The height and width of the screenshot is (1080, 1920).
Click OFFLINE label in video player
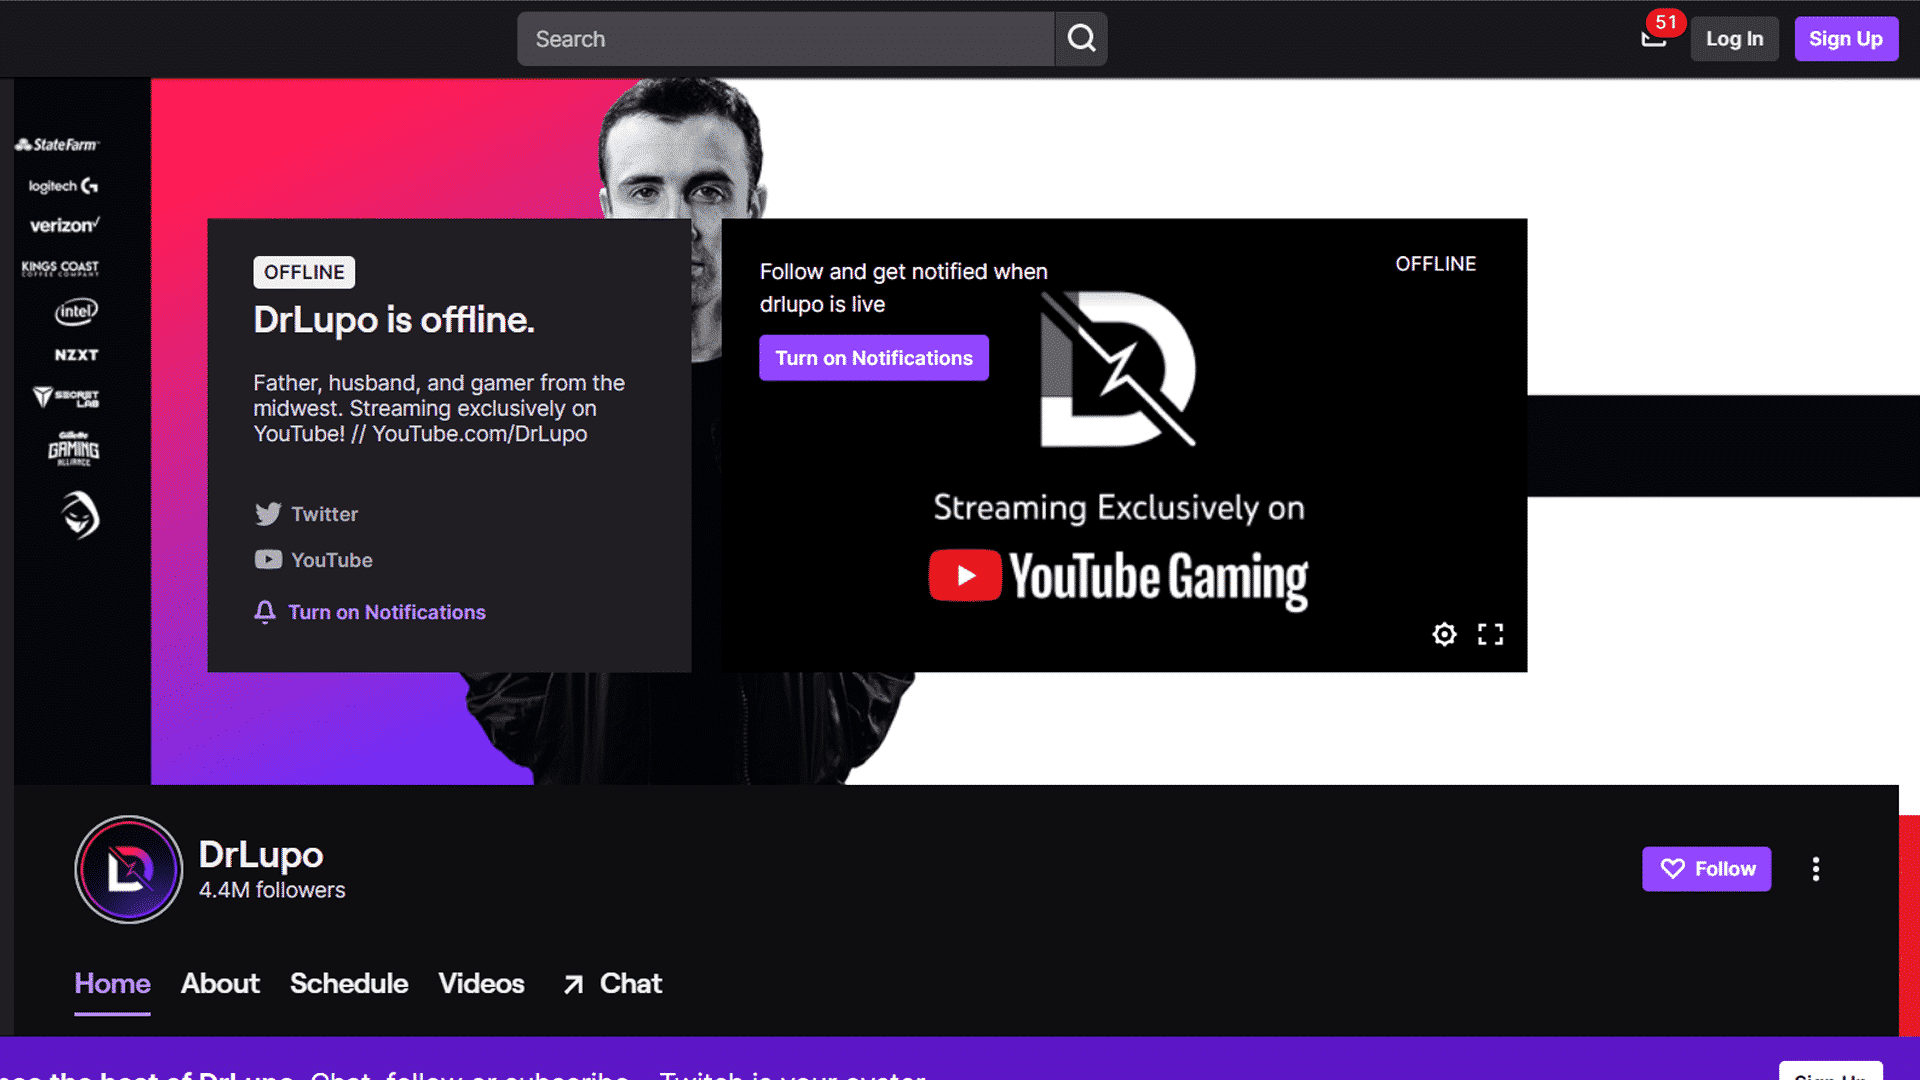[x=1436, y=264]
